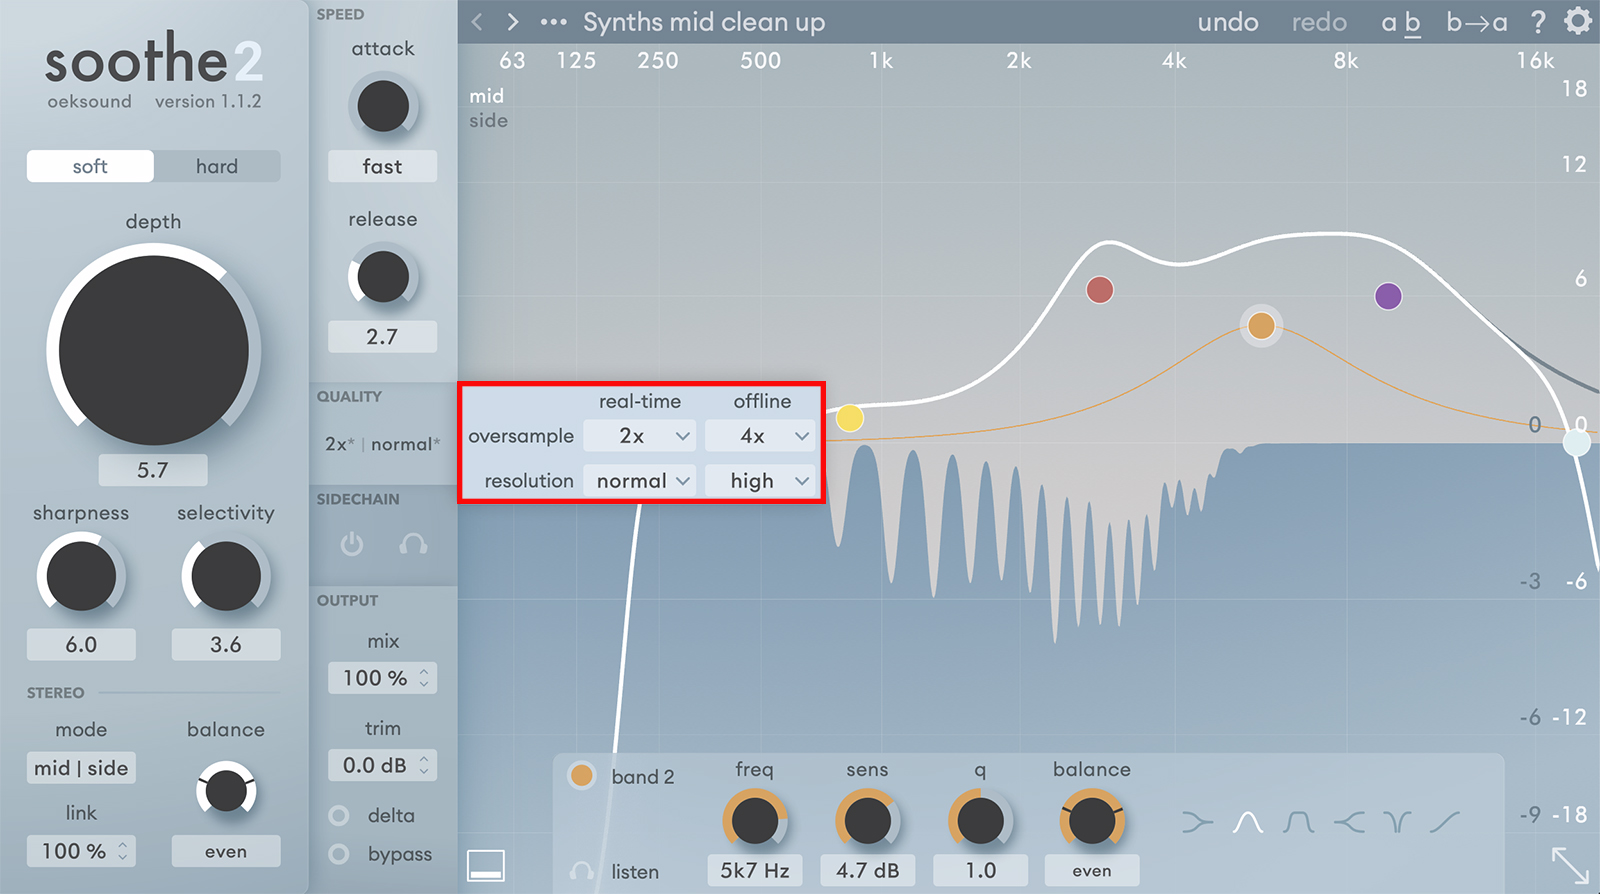
Task: Open the preset options ellipsis menu
Action: [x=553, y=22]
